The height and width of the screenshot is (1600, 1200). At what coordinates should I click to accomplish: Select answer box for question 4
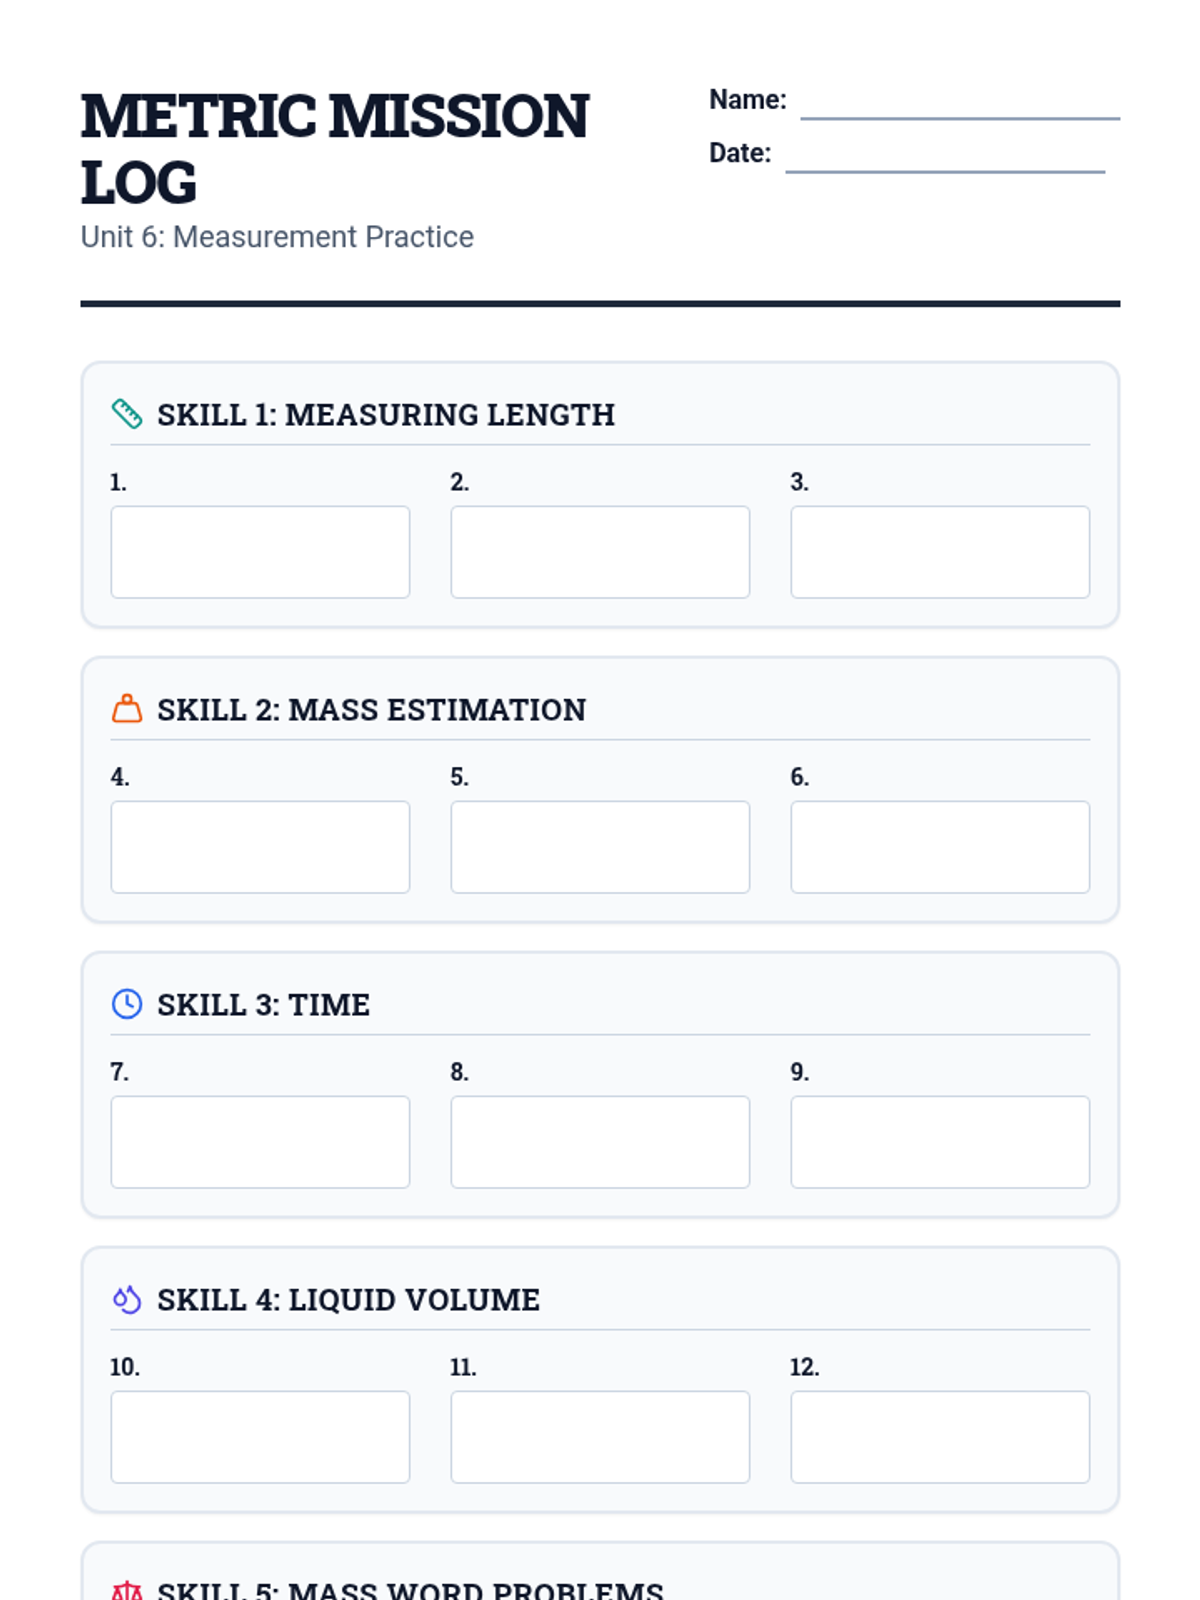pos(260,847)
